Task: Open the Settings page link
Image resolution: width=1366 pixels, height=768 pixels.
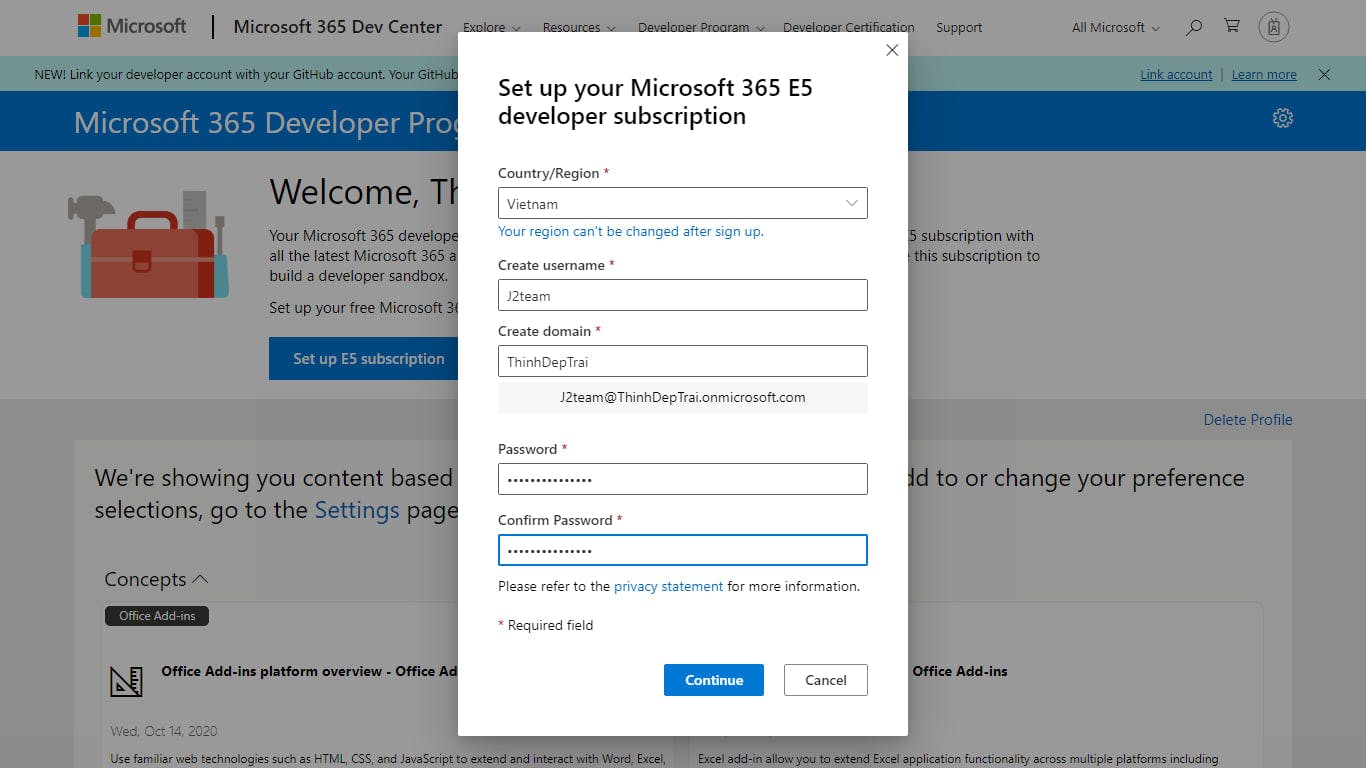Action: pyautogui.click(x=357, y=510)
